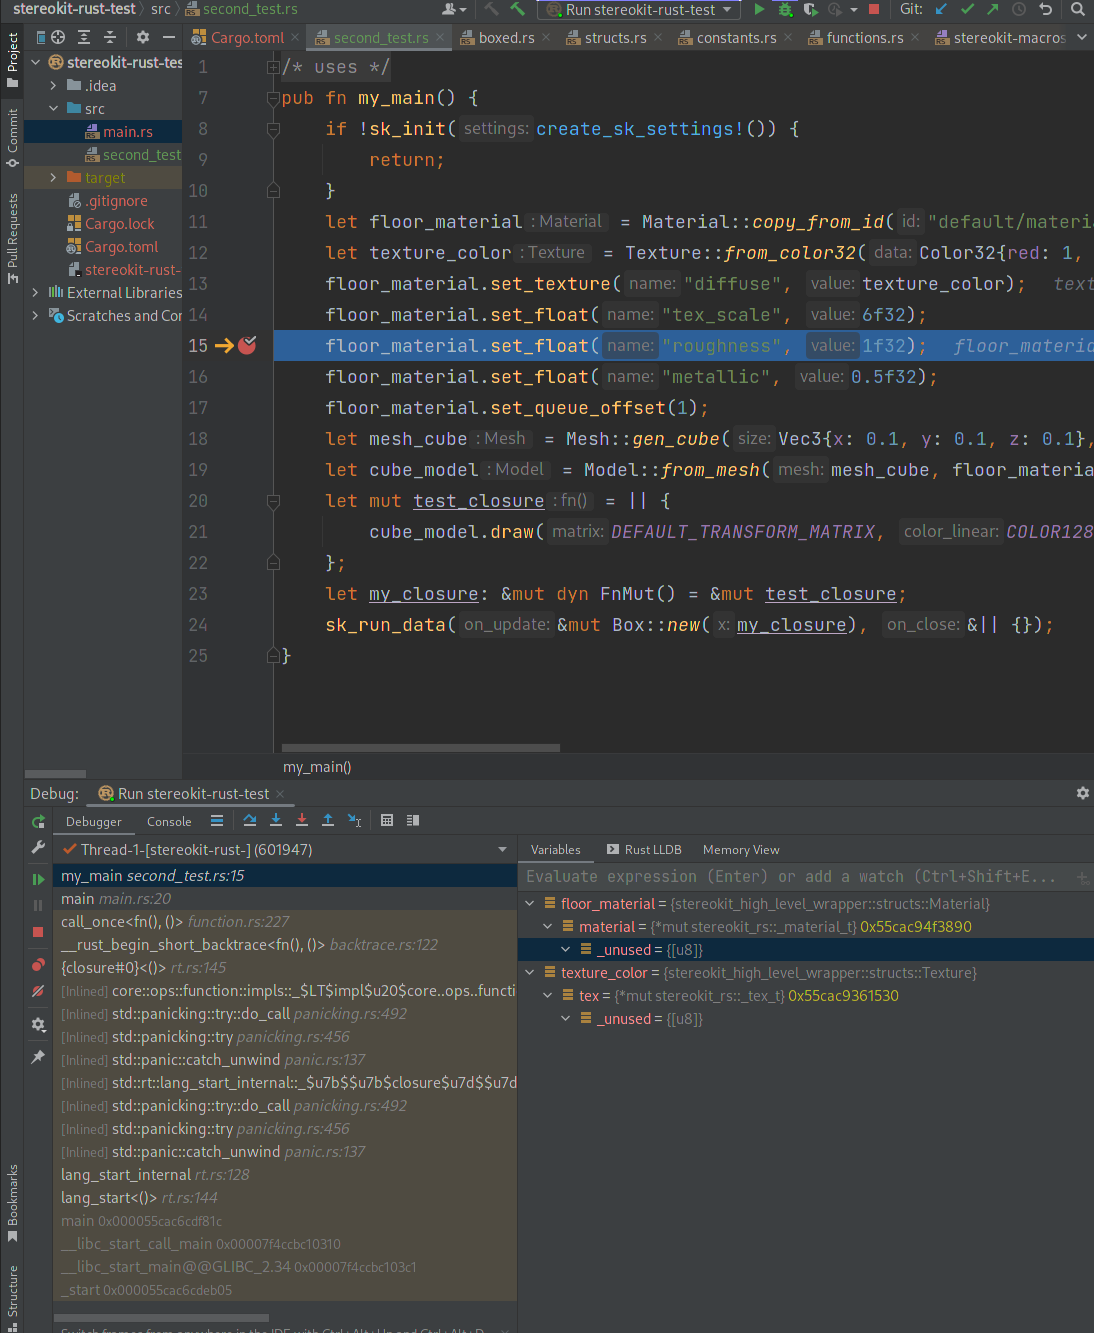The height and width of the screenshot is (1333, 1094).
Task: Open the Evaluate Expression calculator icon
Action: (388, 820)
